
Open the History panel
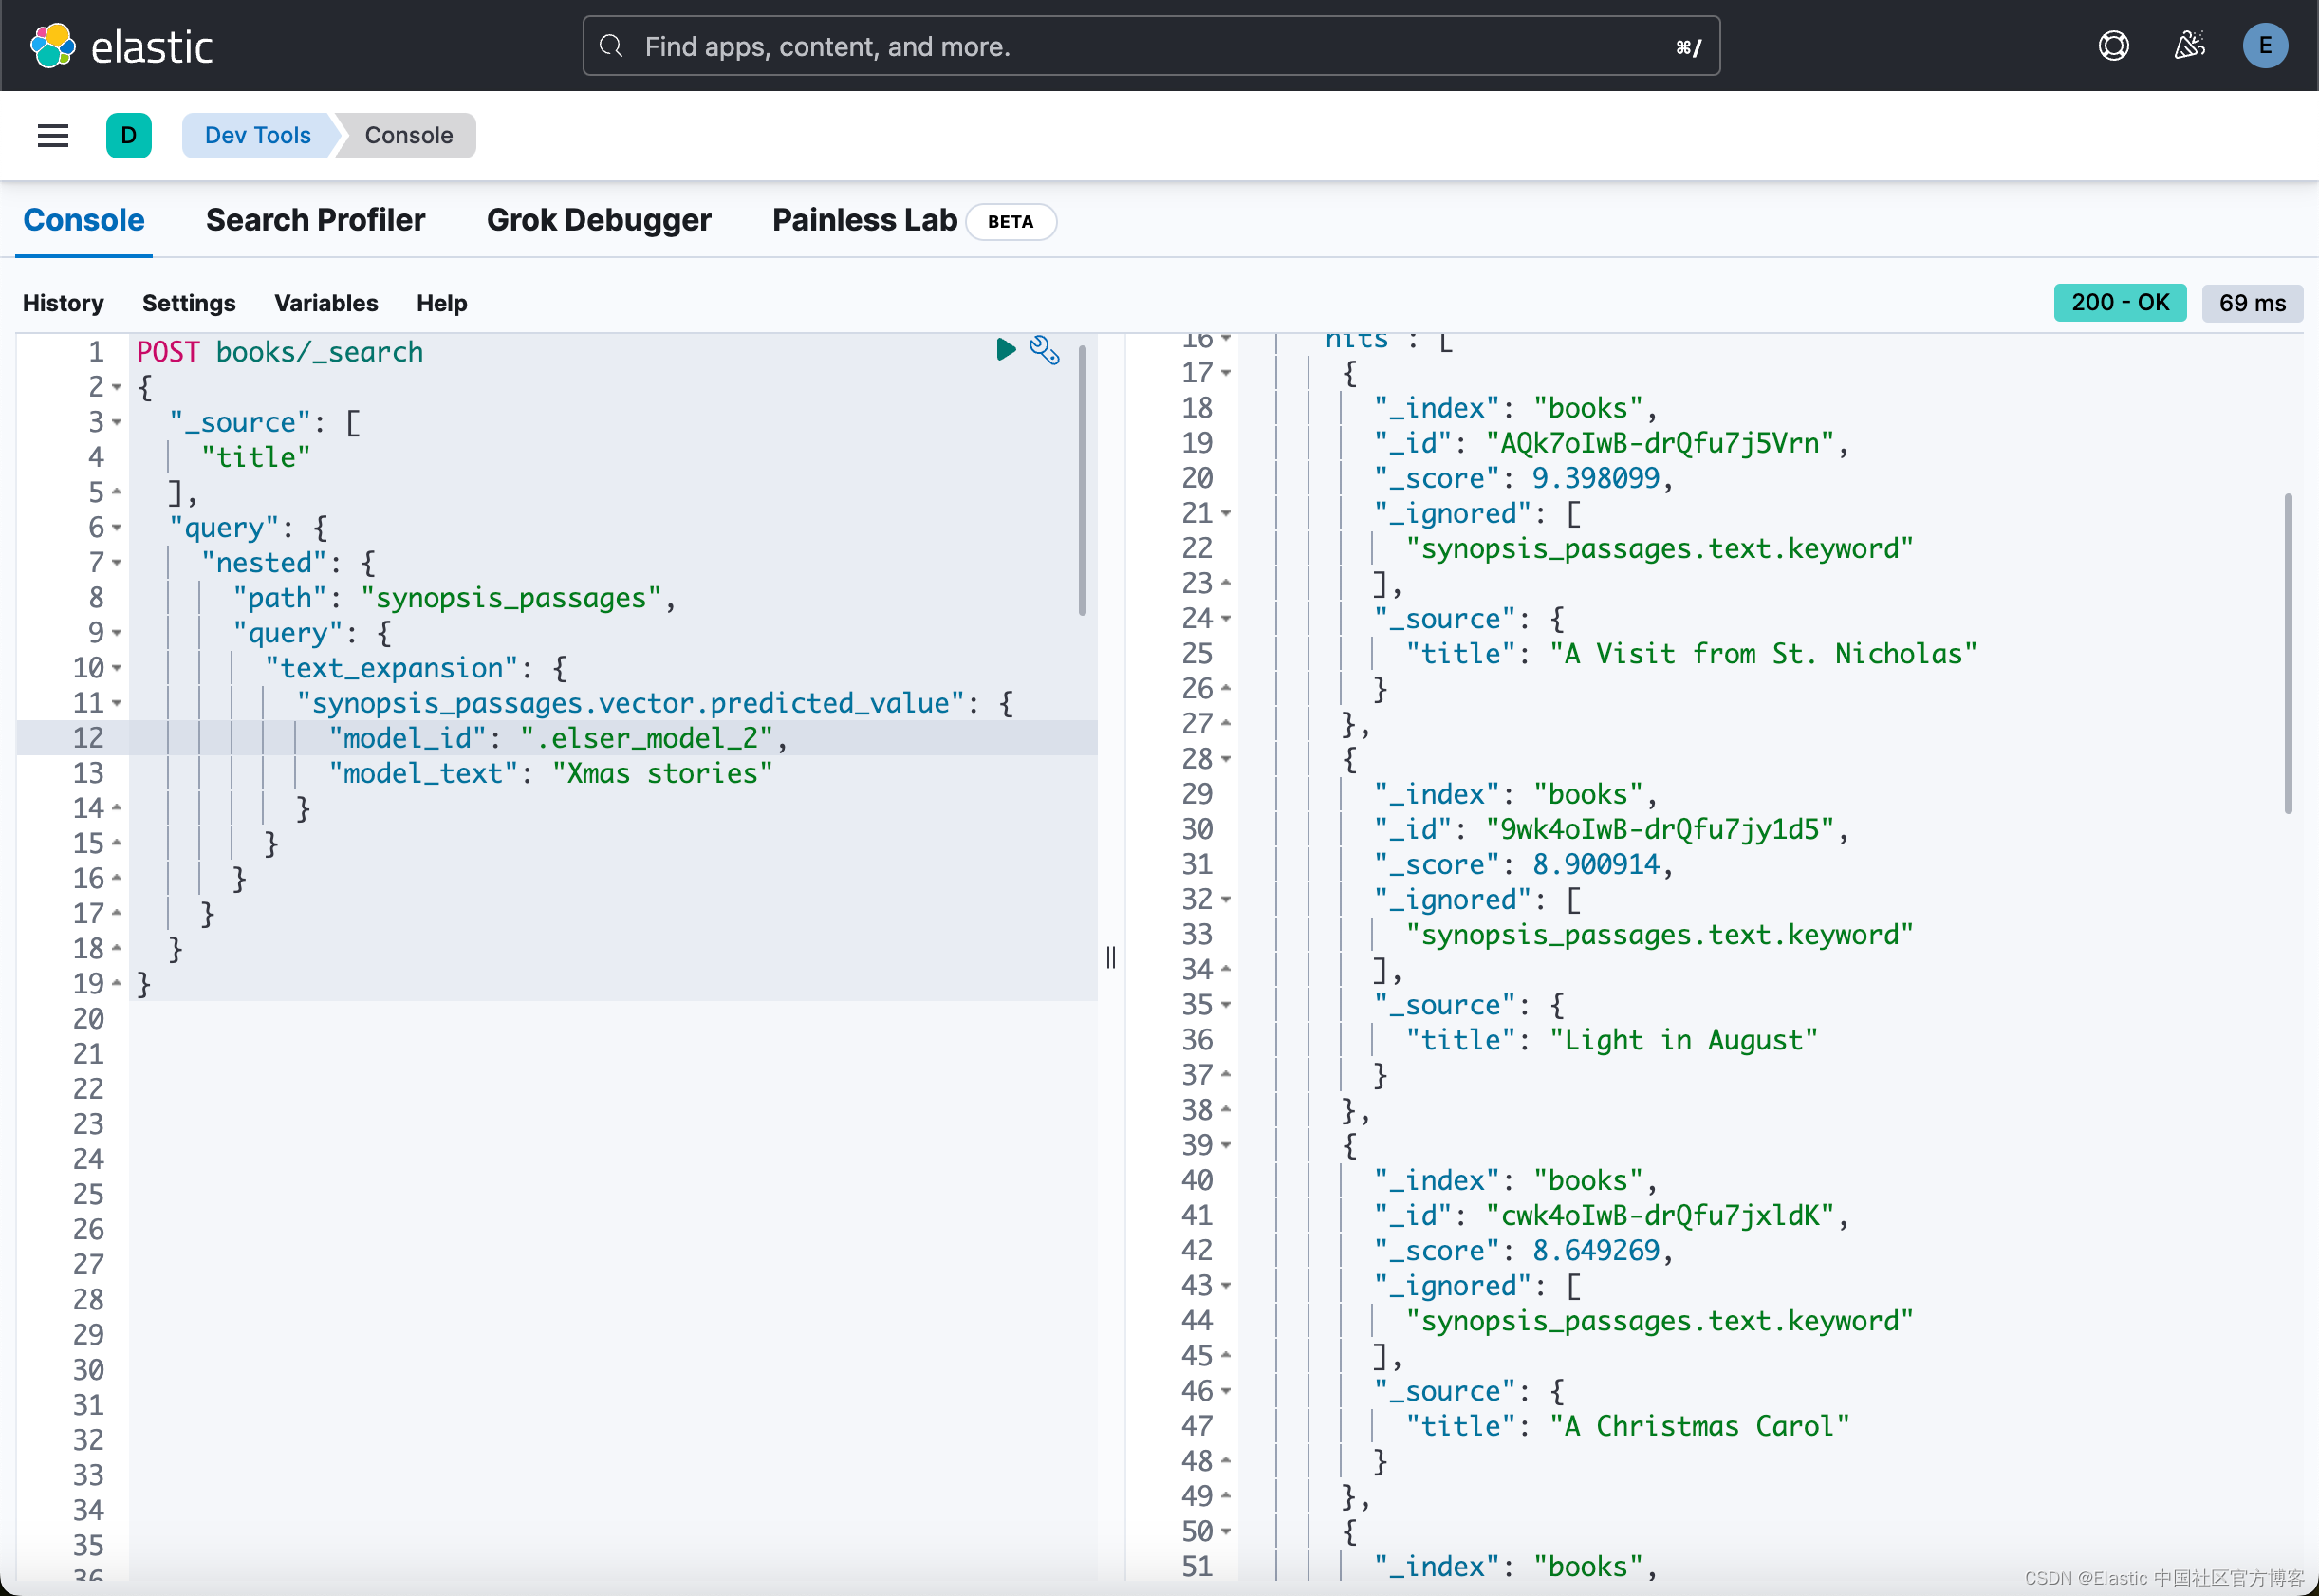63,303
